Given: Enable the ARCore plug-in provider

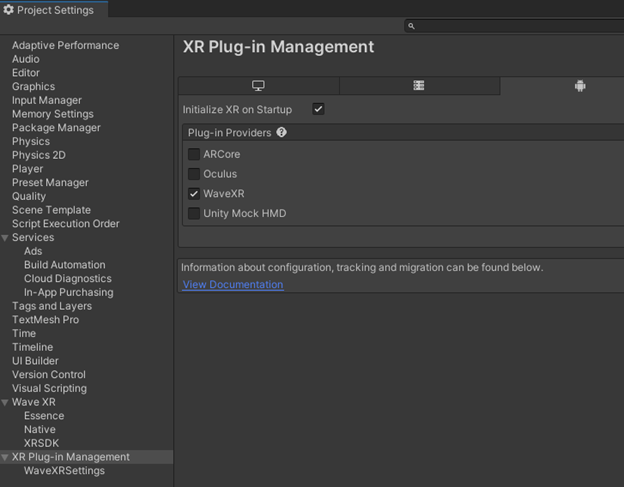Looking at the screenshot, I should [x=194, y=154].
